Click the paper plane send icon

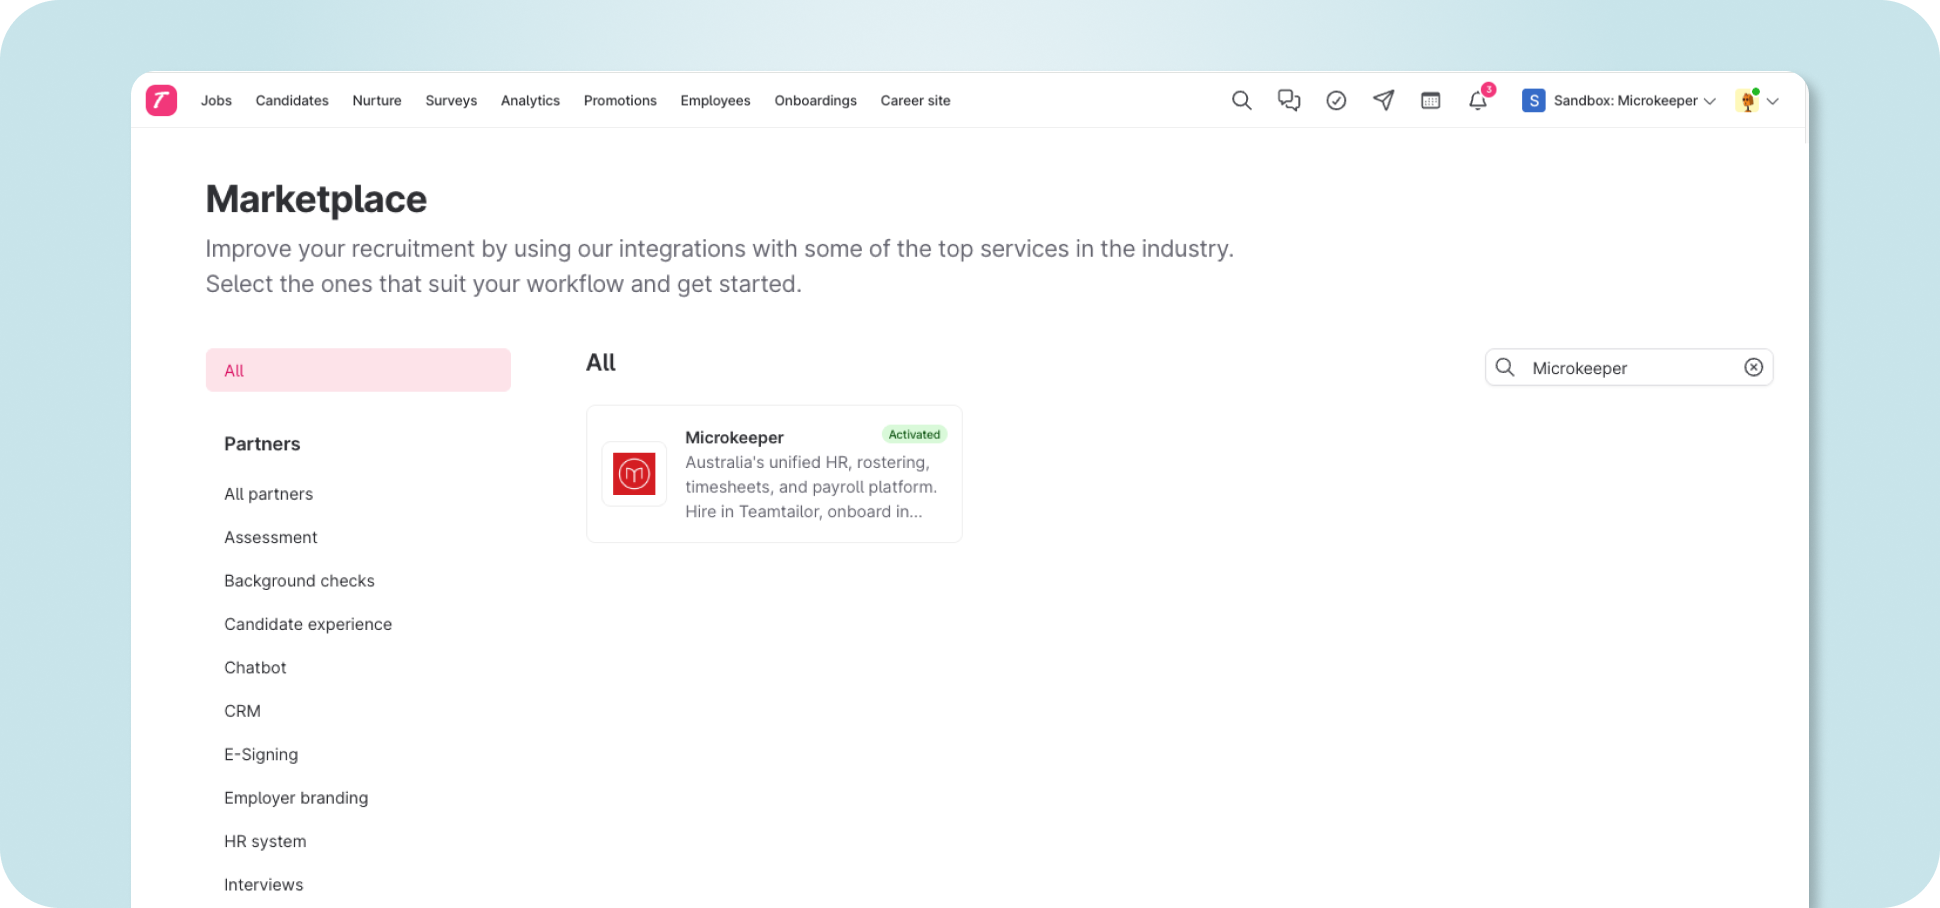pos(1384,100)
